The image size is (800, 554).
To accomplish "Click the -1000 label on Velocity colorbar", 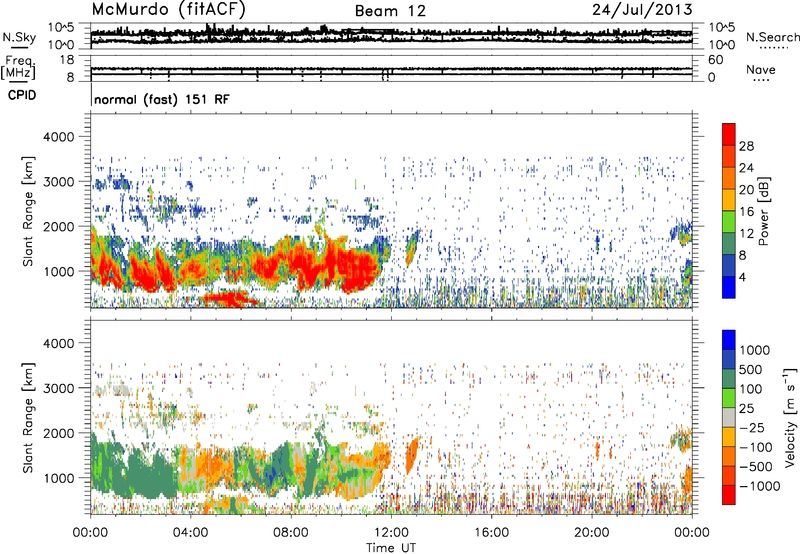I will pos(760,486).
